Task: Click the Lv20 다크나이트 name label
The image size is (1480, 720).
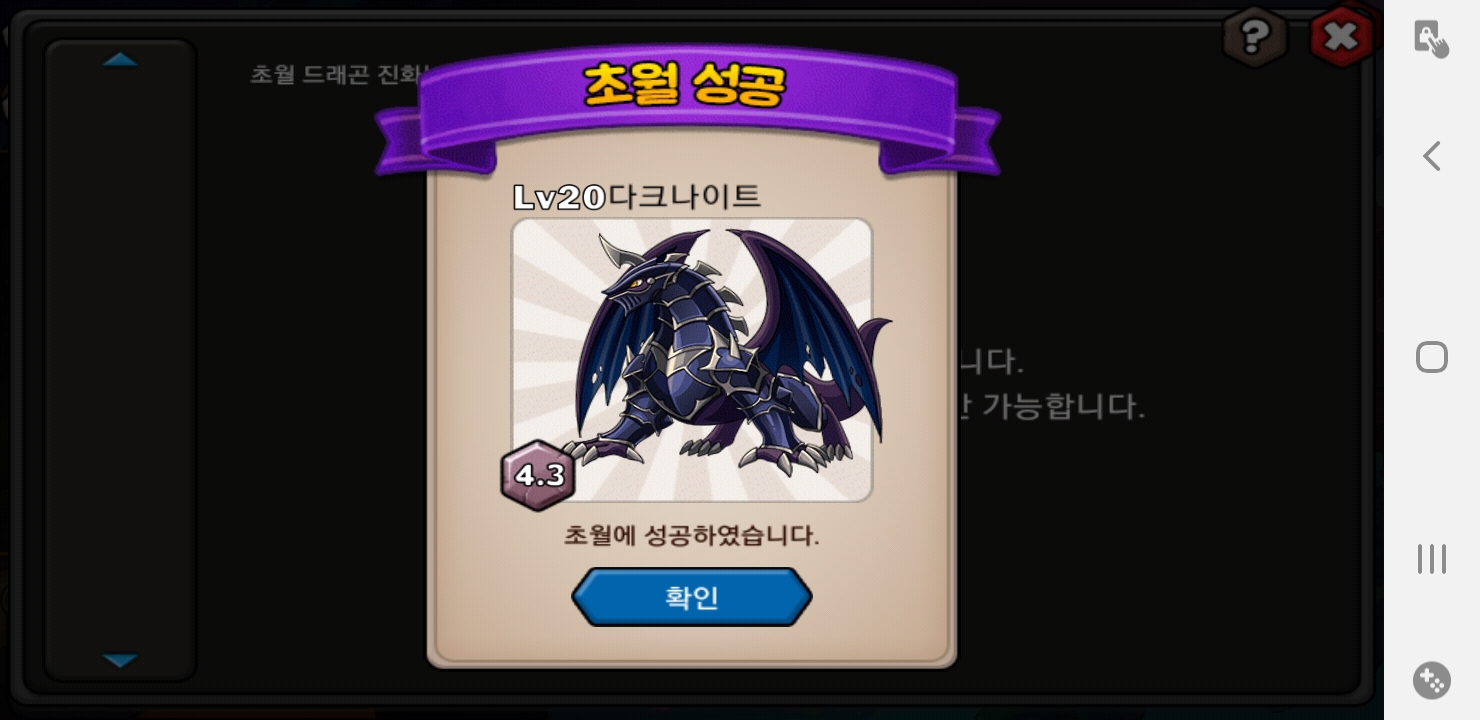Action: pos(636,197)
